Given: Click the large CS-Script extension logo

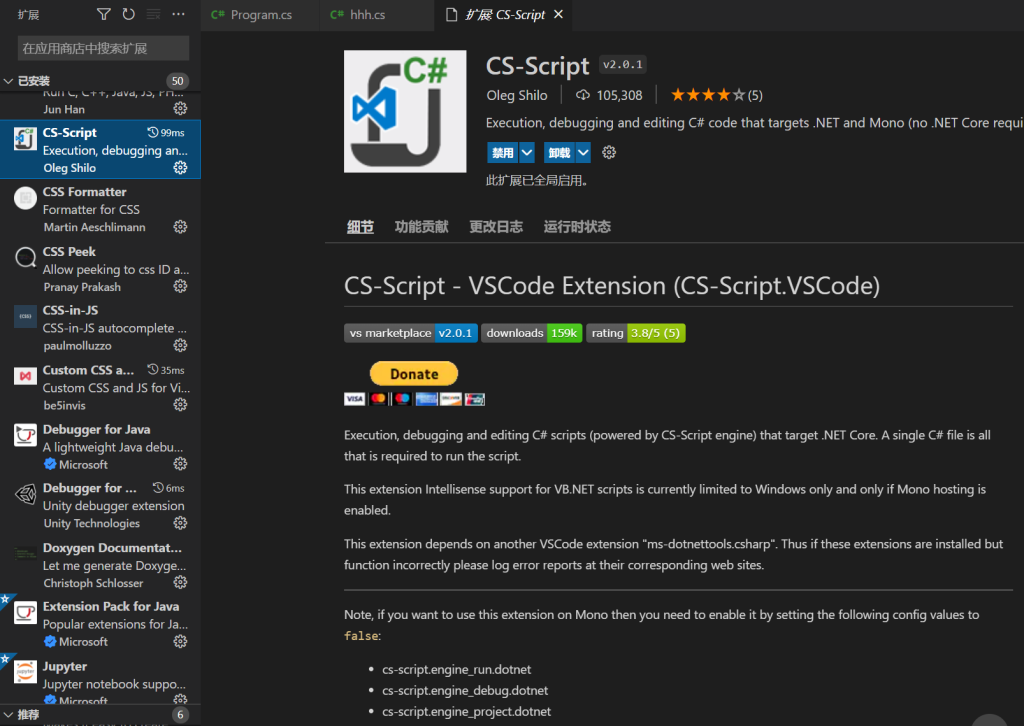Looking at the screenshot, I should pyautogui.click(x=406, y=112).
